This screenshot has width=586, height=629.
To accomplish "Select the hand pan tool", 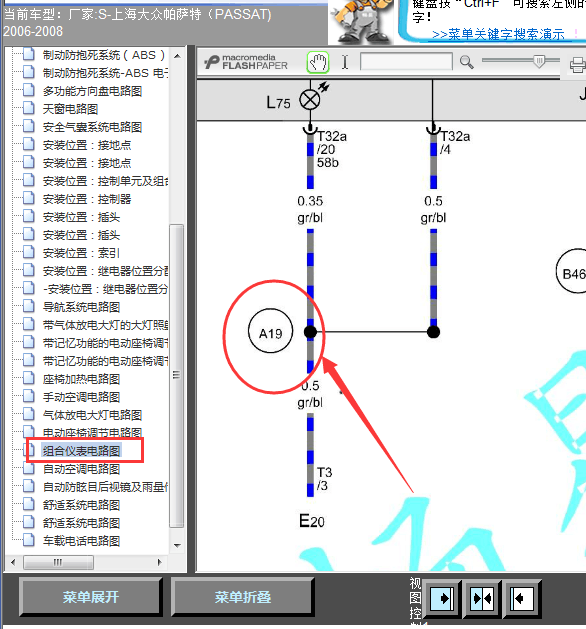I will click(x=318, y=62).
